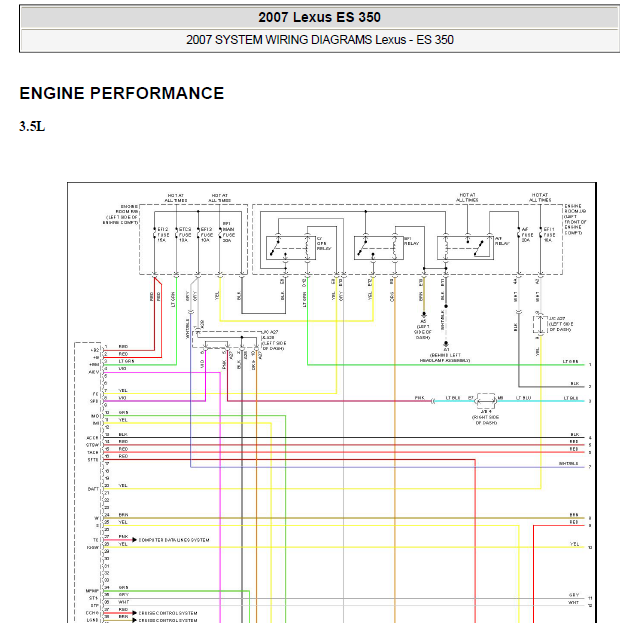Click the C/OPN relay symbol
Viewport: 620px width, 623px height.
click(291, 248)
